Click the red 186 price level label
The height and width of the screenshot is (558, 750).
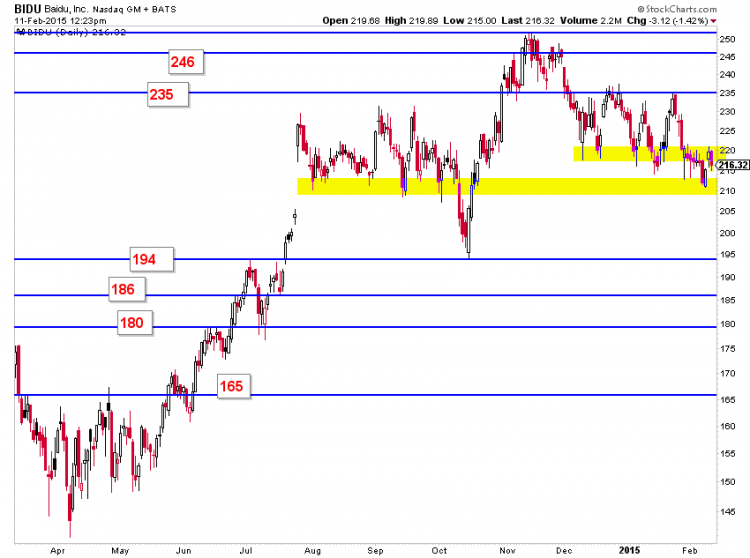coord(127,289)
